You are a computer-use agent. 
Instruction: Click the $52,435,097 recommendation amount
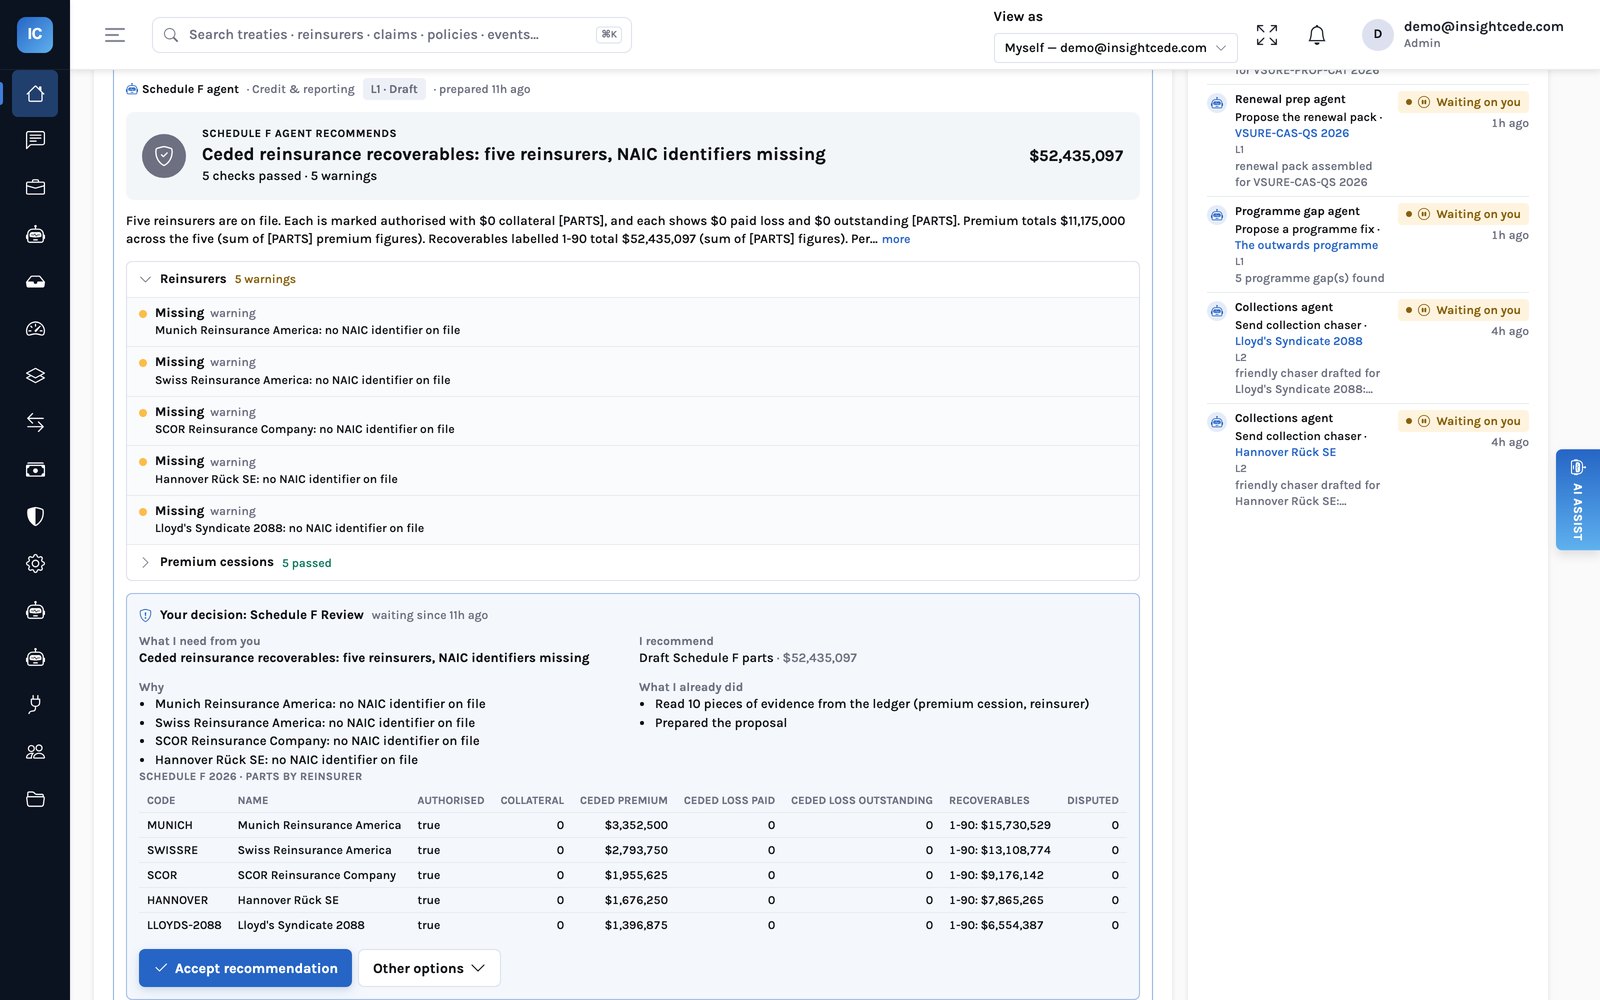tap(1076, 156)
